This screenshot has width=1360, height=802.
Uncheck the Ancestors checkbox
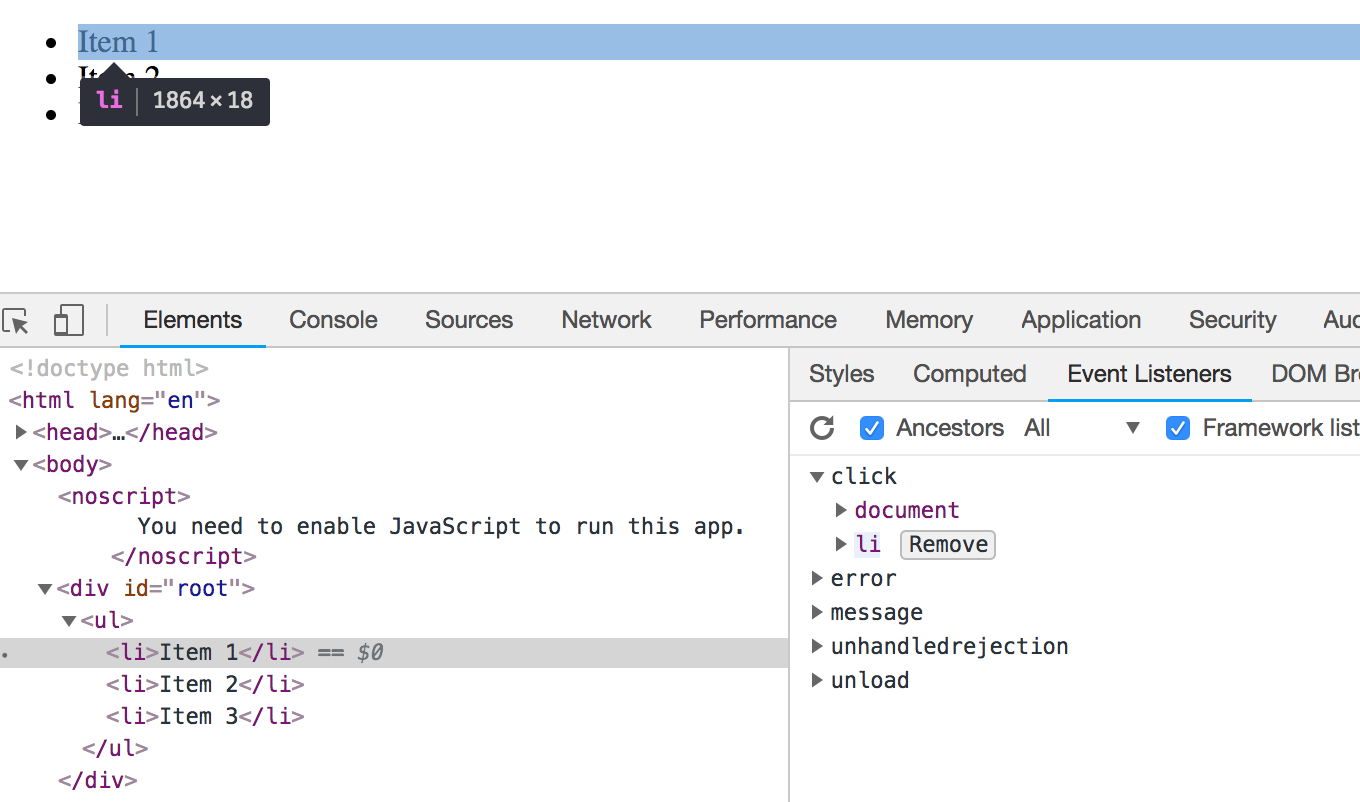[871, 428]
